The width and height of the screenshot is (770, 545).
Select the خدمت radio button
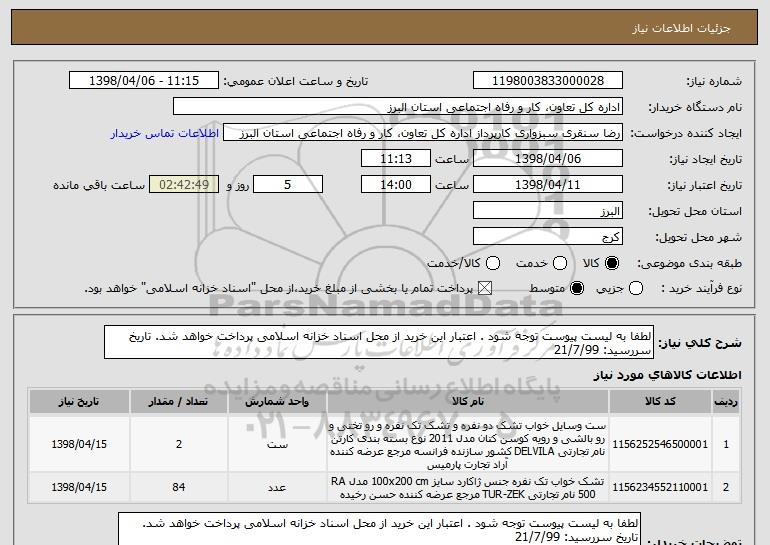coord(560,263)
